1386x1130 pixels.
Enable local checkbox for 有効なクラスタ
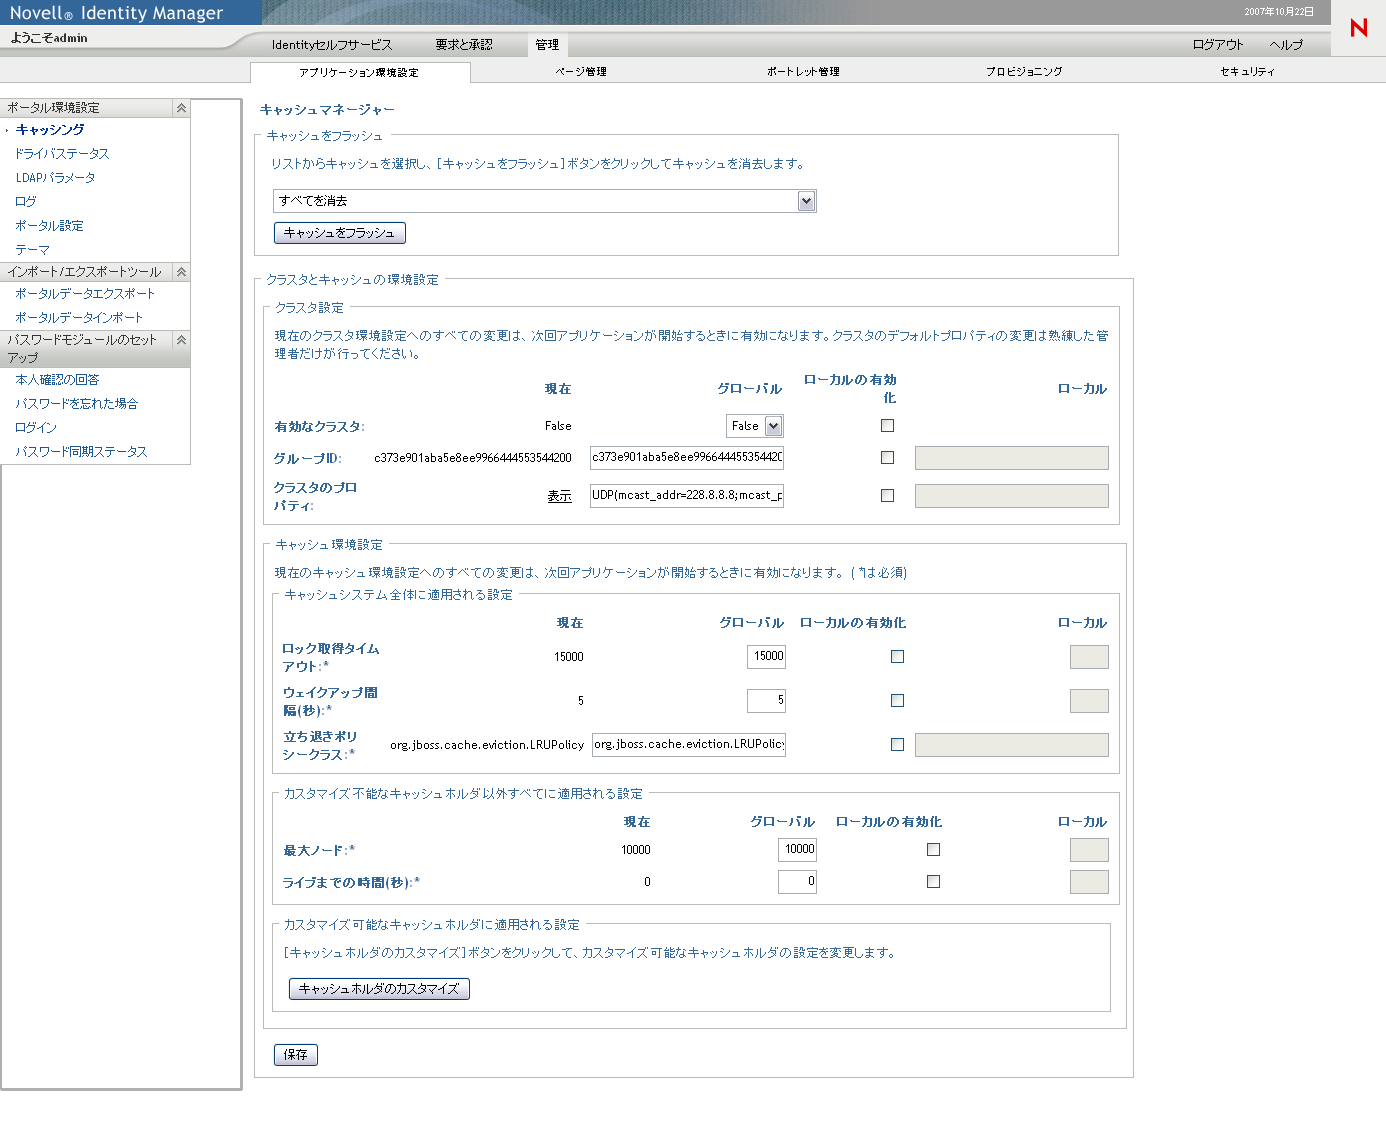887,426
